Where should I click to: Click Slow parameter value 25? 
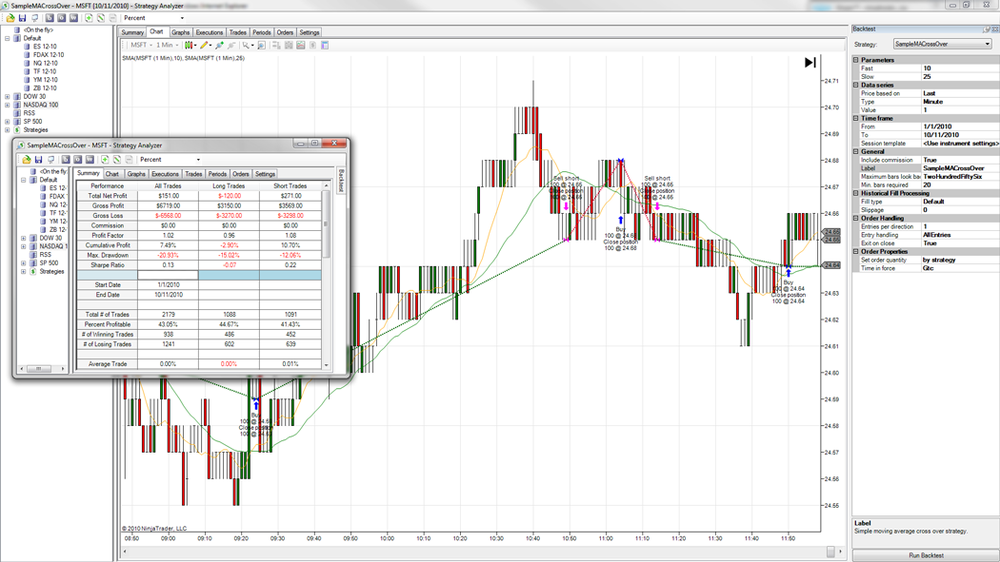(x=960, y=77)
